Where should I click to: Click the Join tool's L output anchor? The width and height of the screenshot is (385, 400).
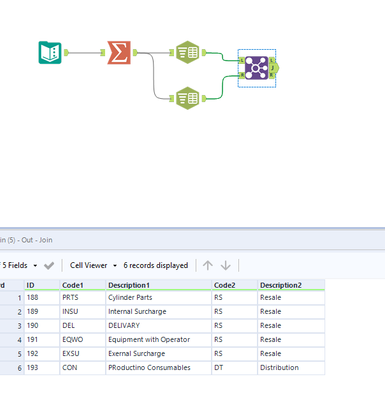click(272, 60)
